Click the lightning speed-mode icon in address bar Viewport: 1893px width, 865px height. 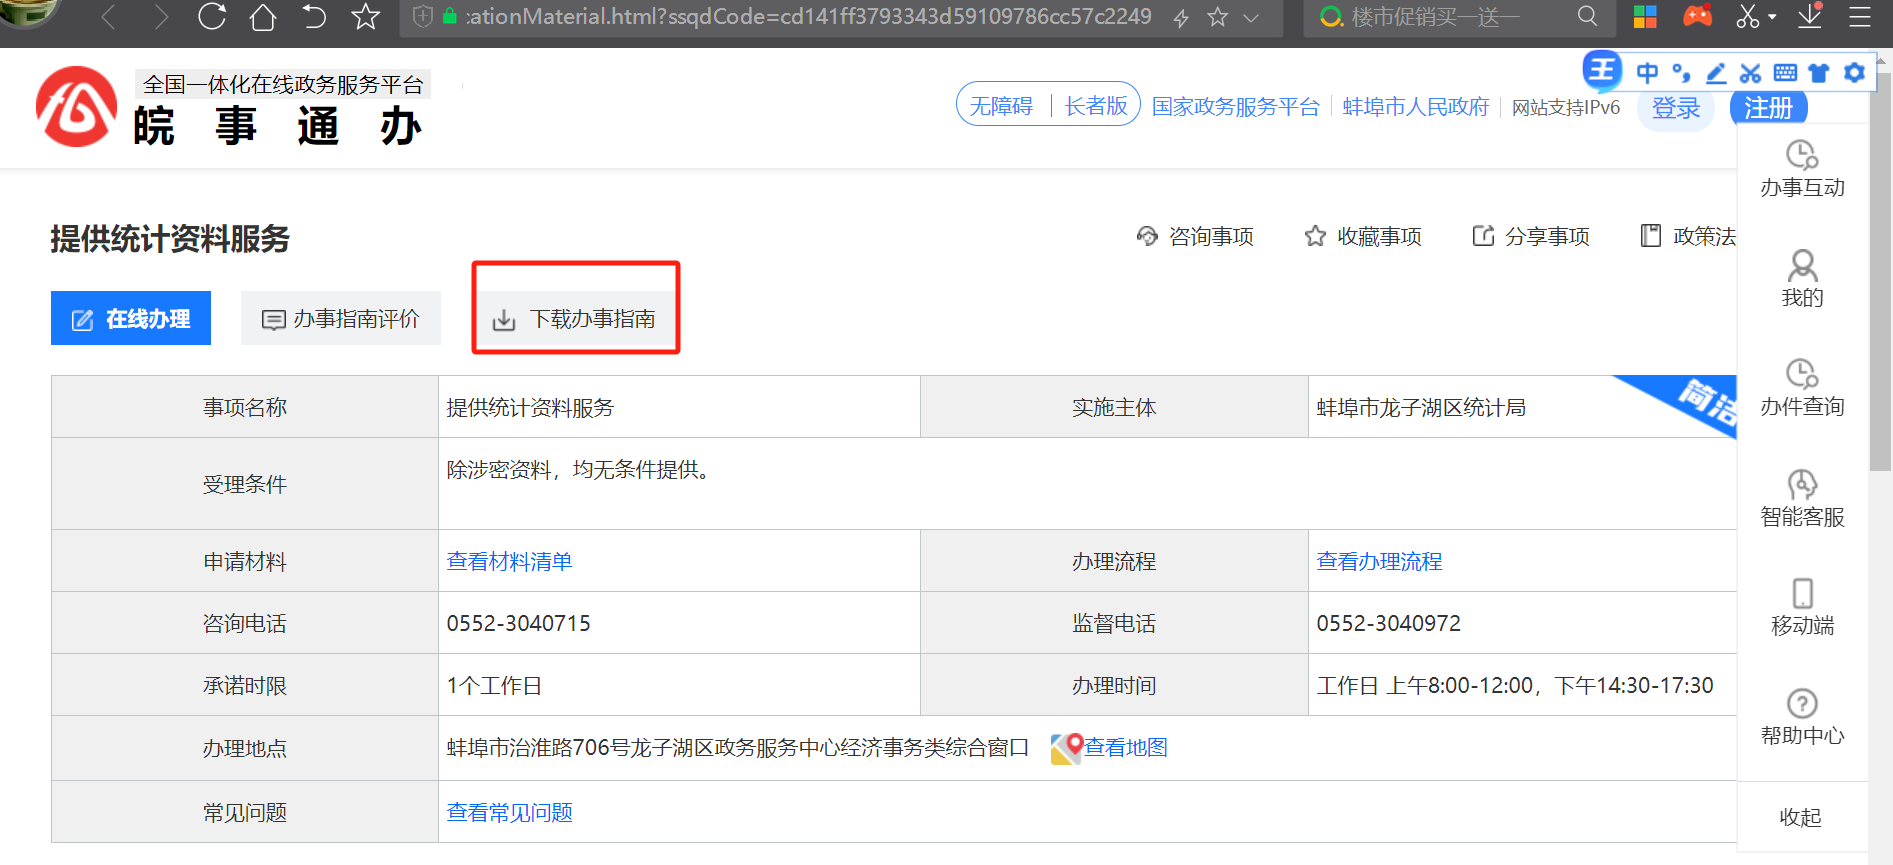tap(1181, 18)
